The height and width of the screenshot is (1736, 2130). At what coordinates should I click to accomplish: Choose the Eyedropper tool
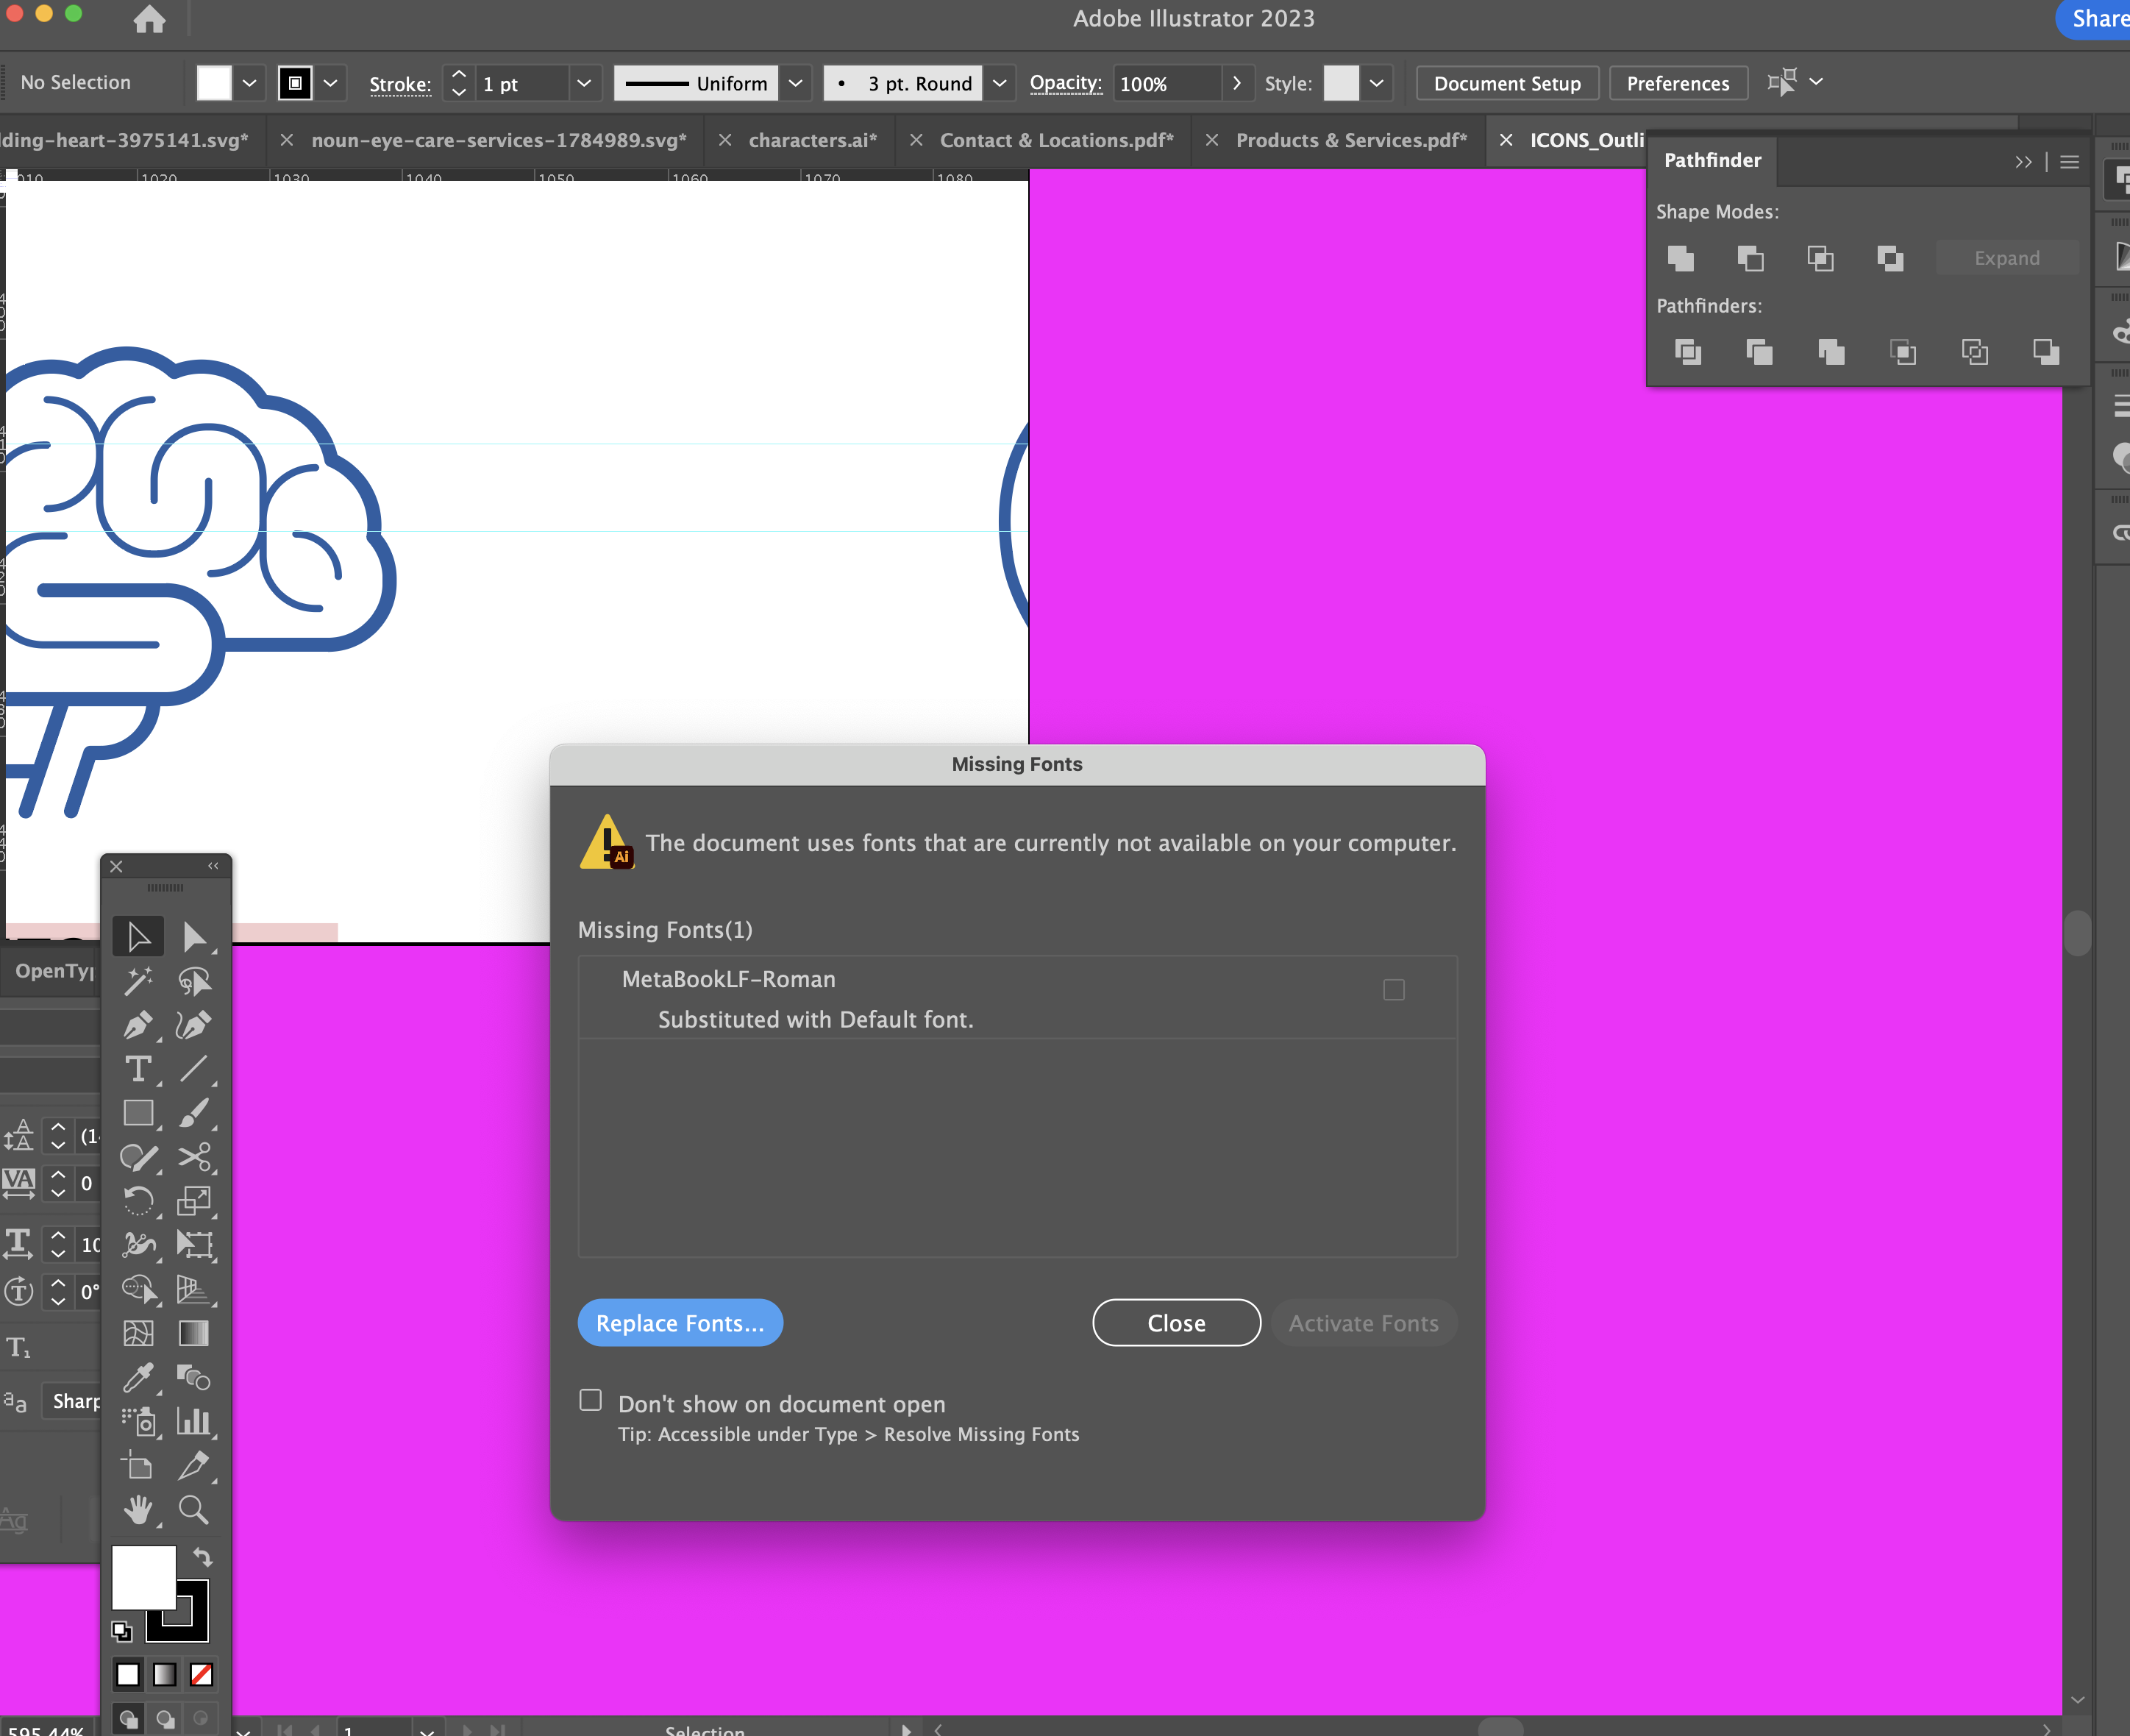click(138, 1377)
